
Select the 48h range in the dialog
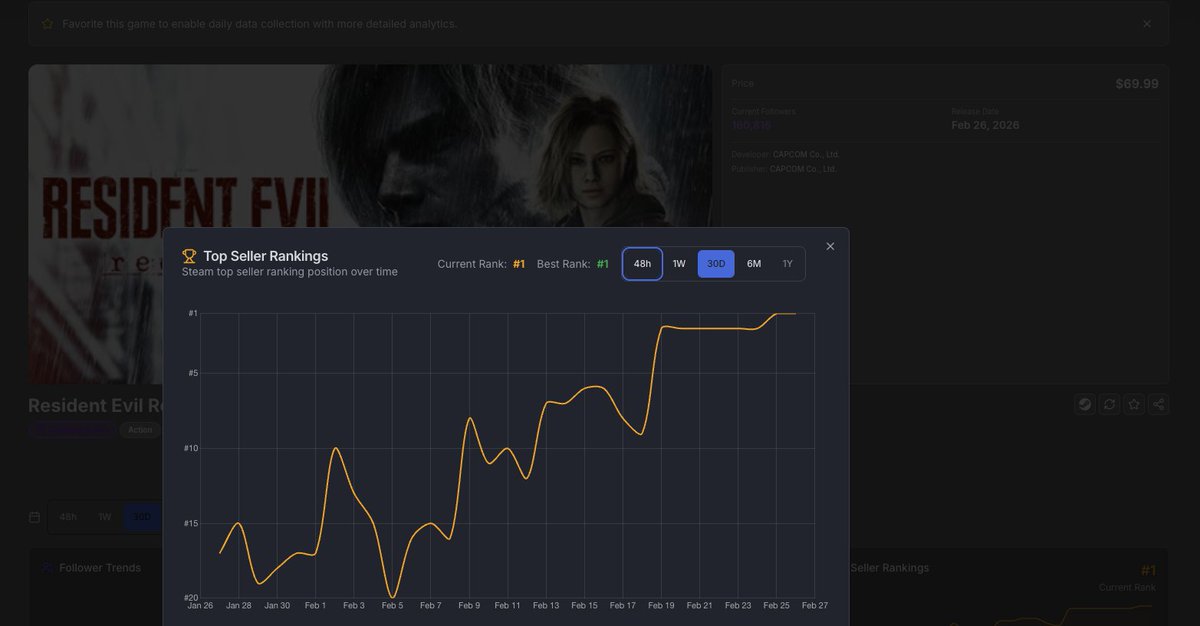pyautogui.click(x=642, y=264)
